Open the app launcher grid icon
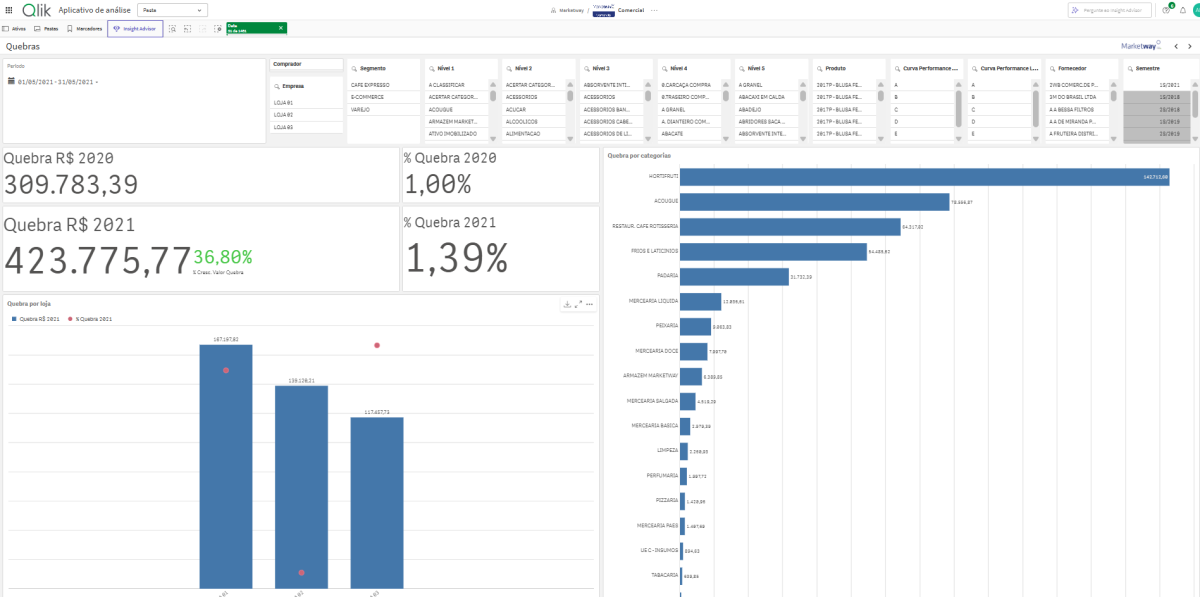Screen dimensions: 1200x597 [9, 10]
